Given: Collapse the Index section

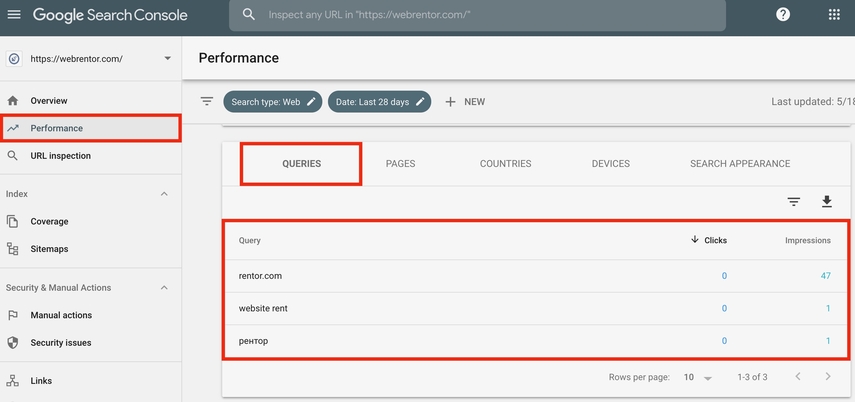Looking at the screenshot, I should tap(165, 194).
